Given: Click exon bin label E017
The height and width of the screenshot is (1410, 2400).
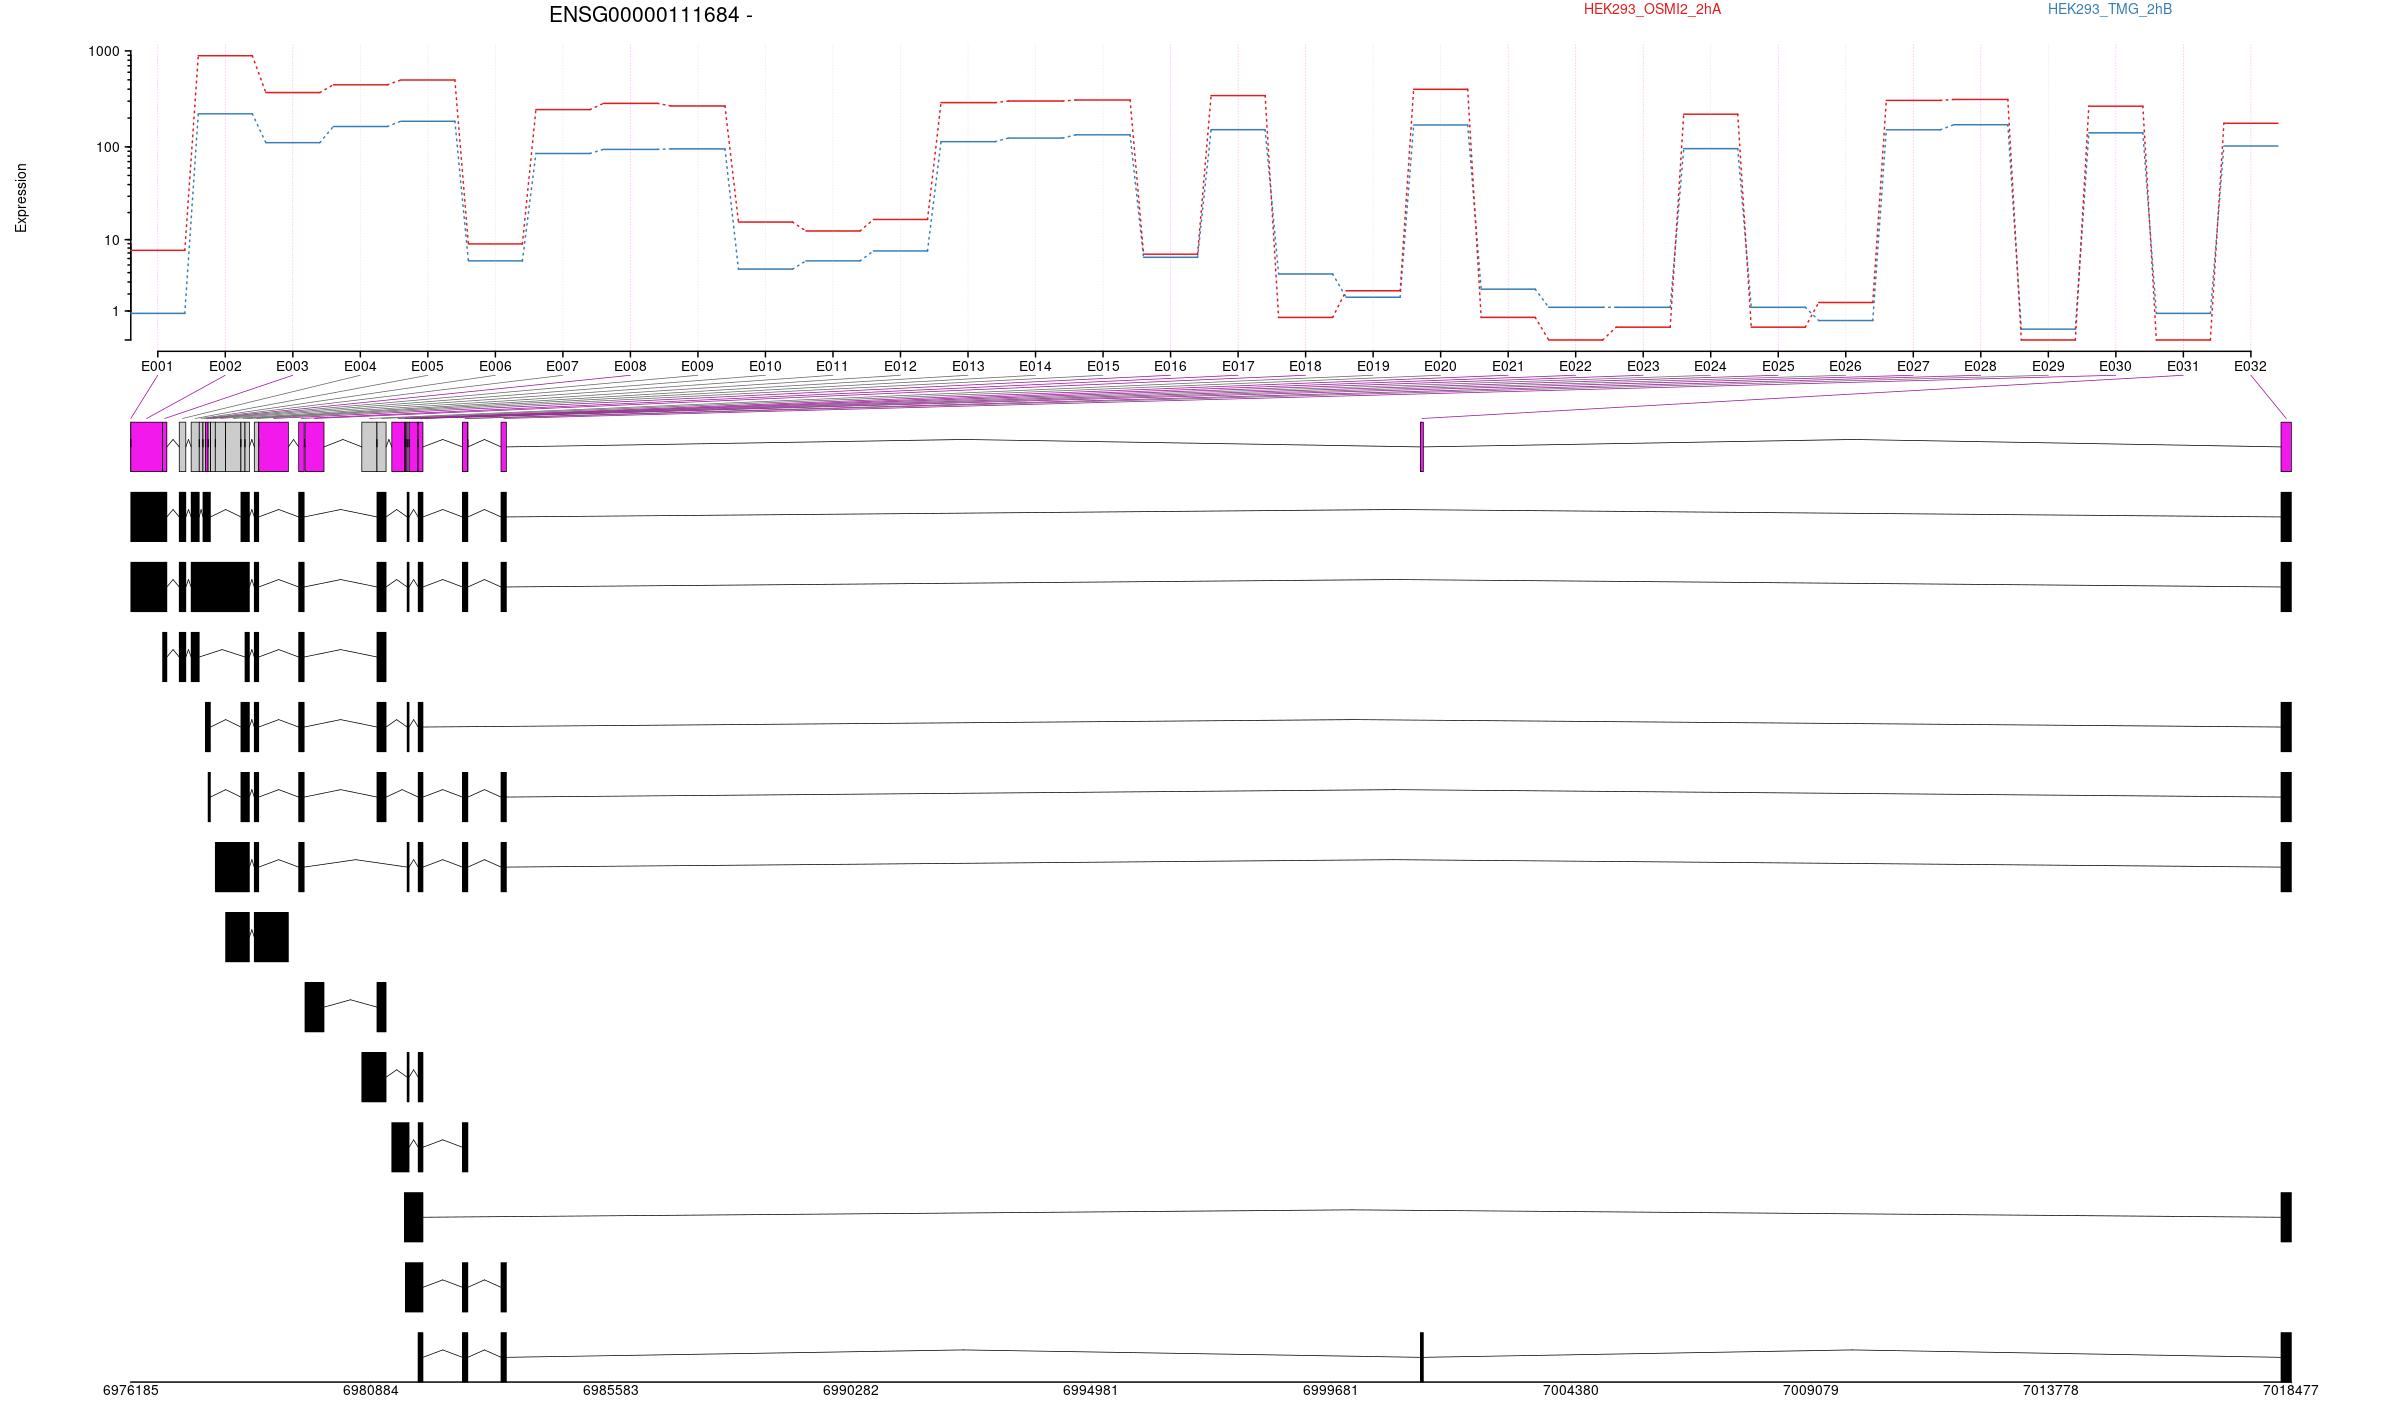Looking at the screenshot, I should point(1238,366).
